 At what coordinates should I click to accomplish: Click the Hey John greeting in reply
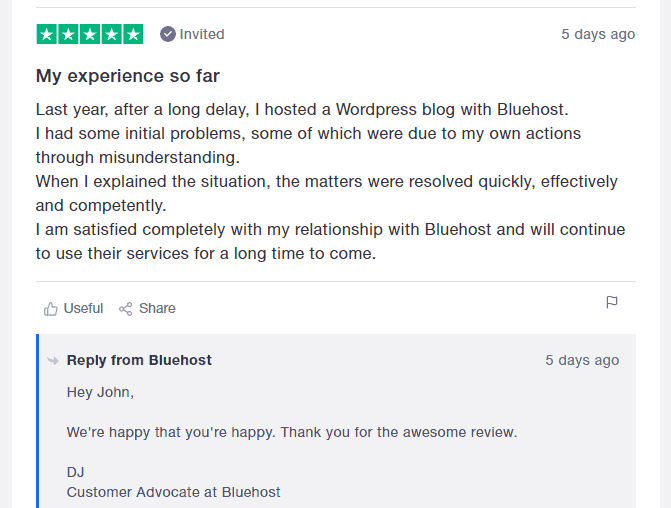pyautogui.click(x=100, y=392)
